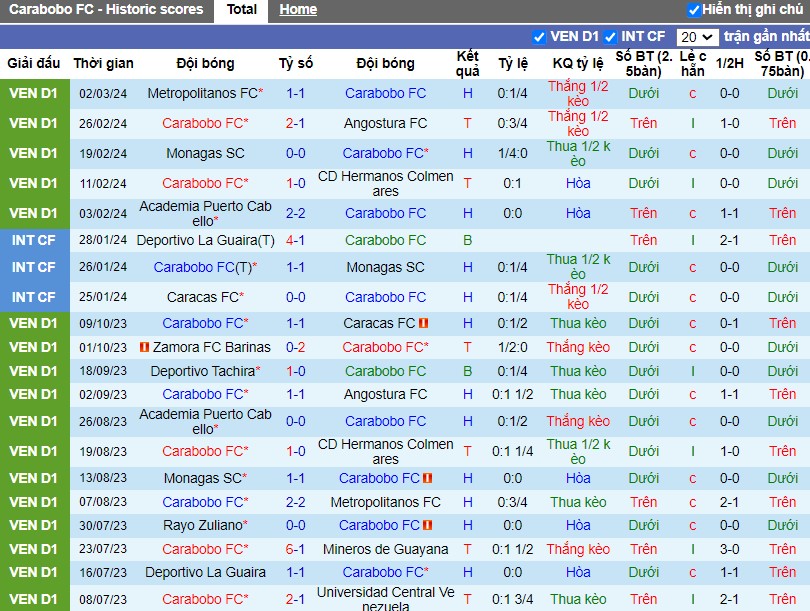This screenshot has height=611, width=810.
Task: Open Deportivo La Guaira in 16/07/23 row
Action: [205, 572]
